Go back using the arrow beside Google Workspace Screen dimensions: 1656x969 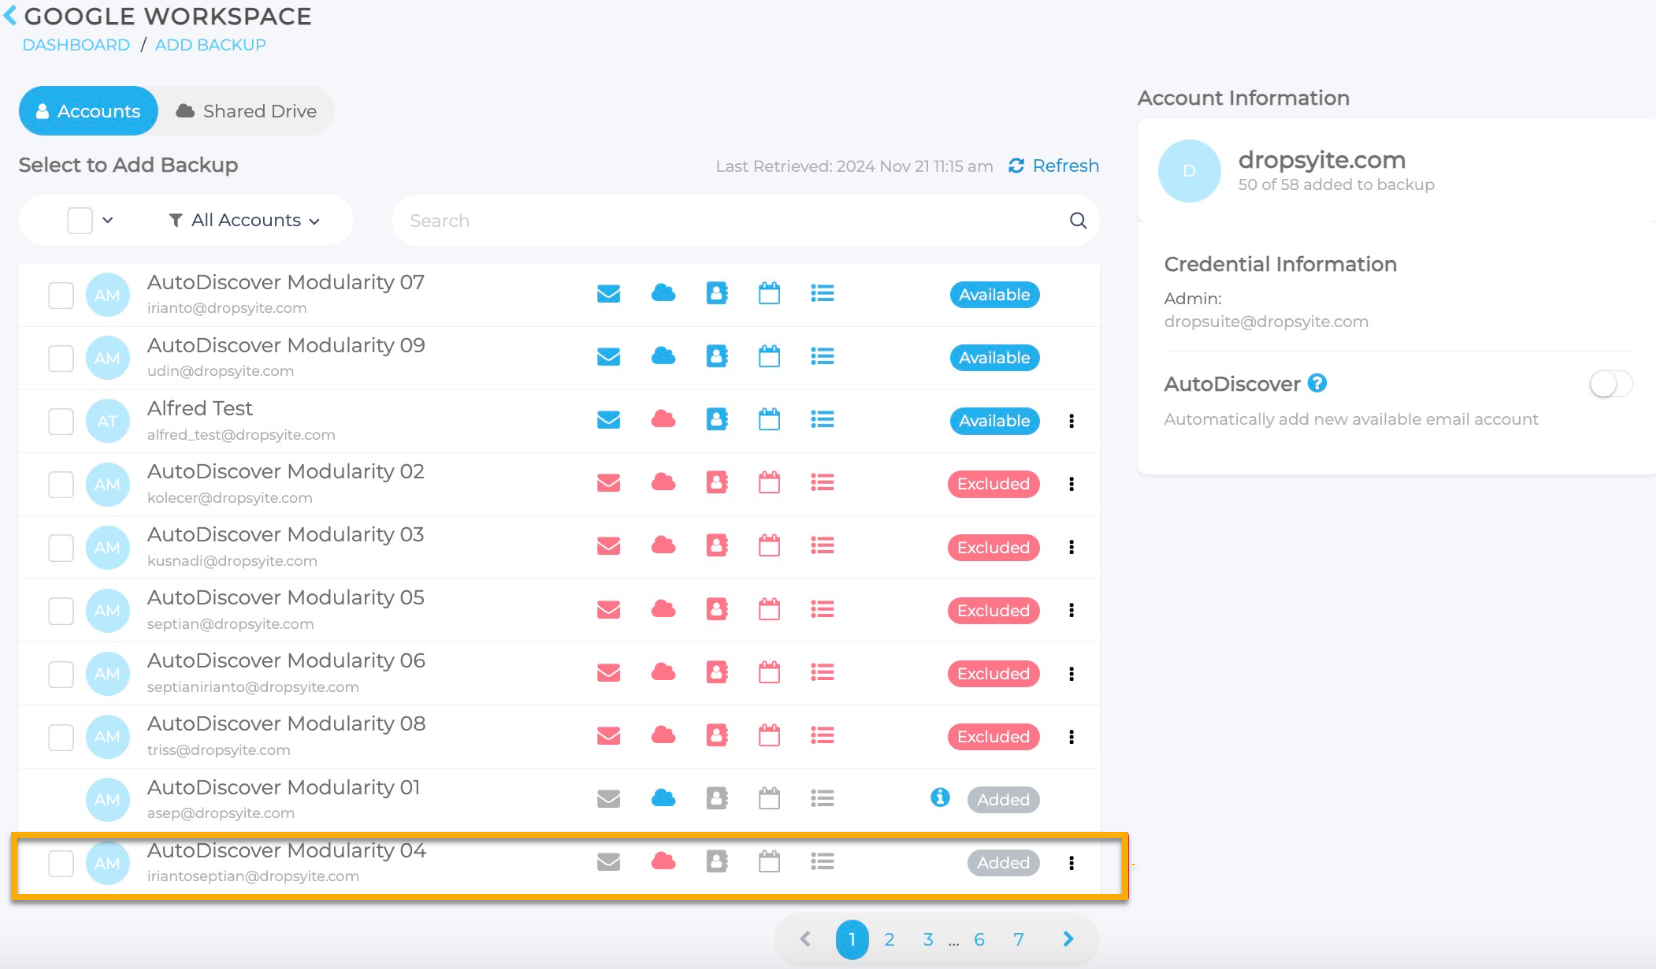(x=10, y=16)
